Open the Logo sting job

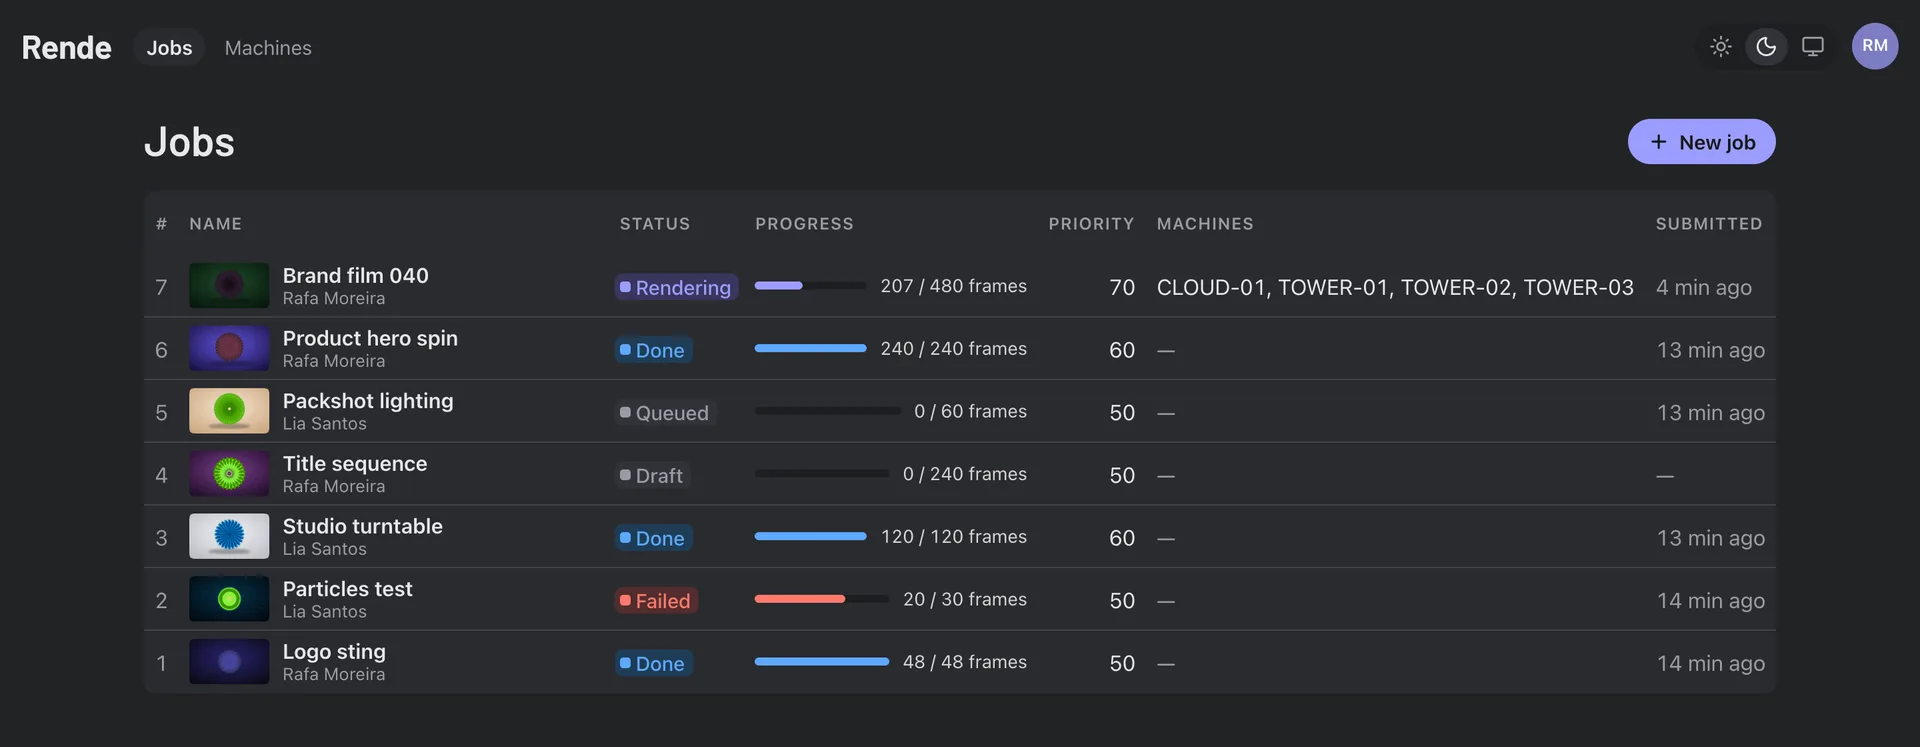point(334,652)
